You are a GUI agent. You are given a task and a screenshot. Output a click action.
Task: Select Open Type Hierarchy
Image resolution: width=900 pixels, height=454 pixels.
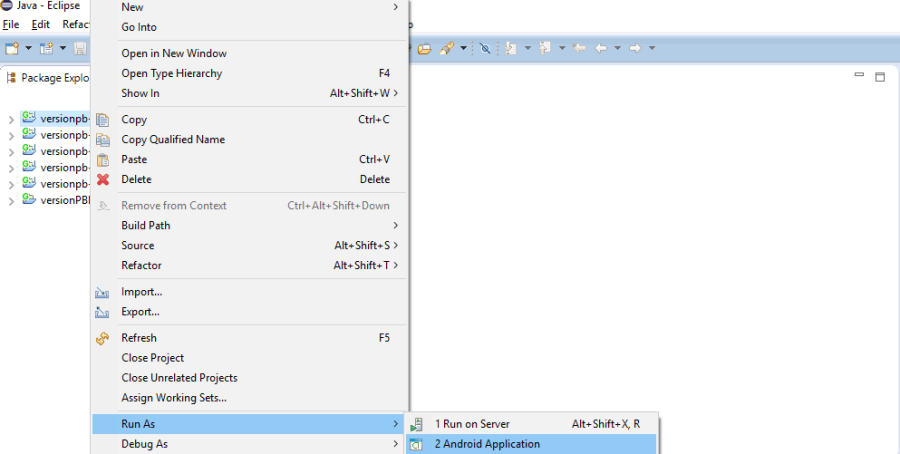pyautogui.click(x=250, y=73)
